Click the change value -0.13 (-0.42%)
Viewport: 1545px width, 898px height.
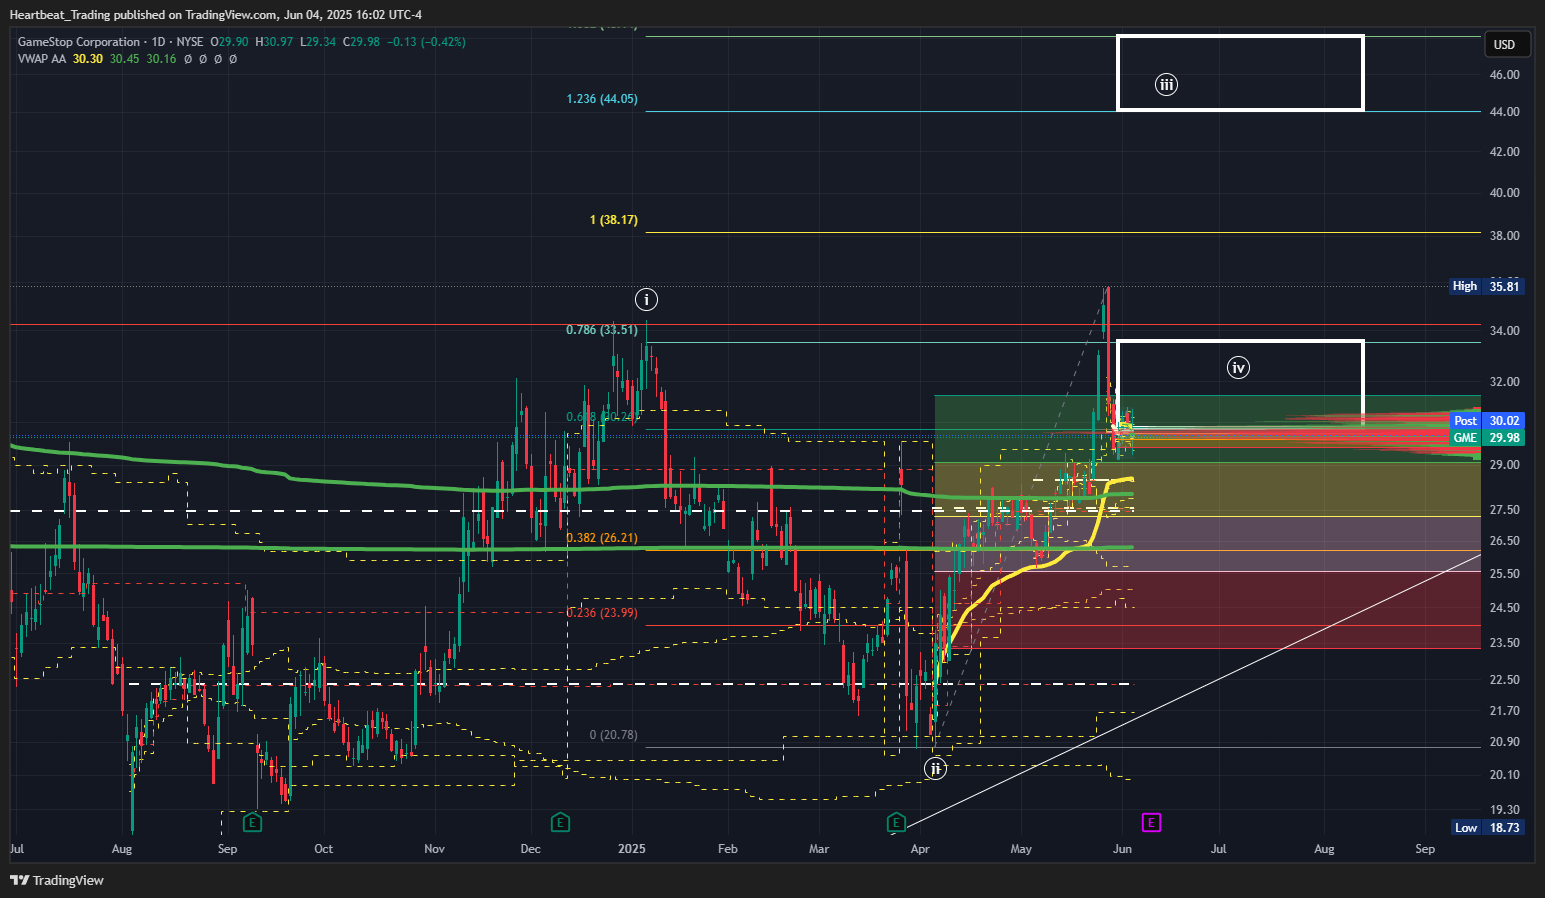tap(426, 42)
